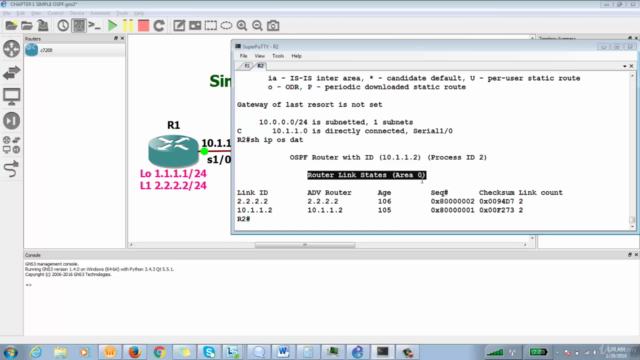
Task: Select the Draw ellipse tool
Action: tap(226, 26)
